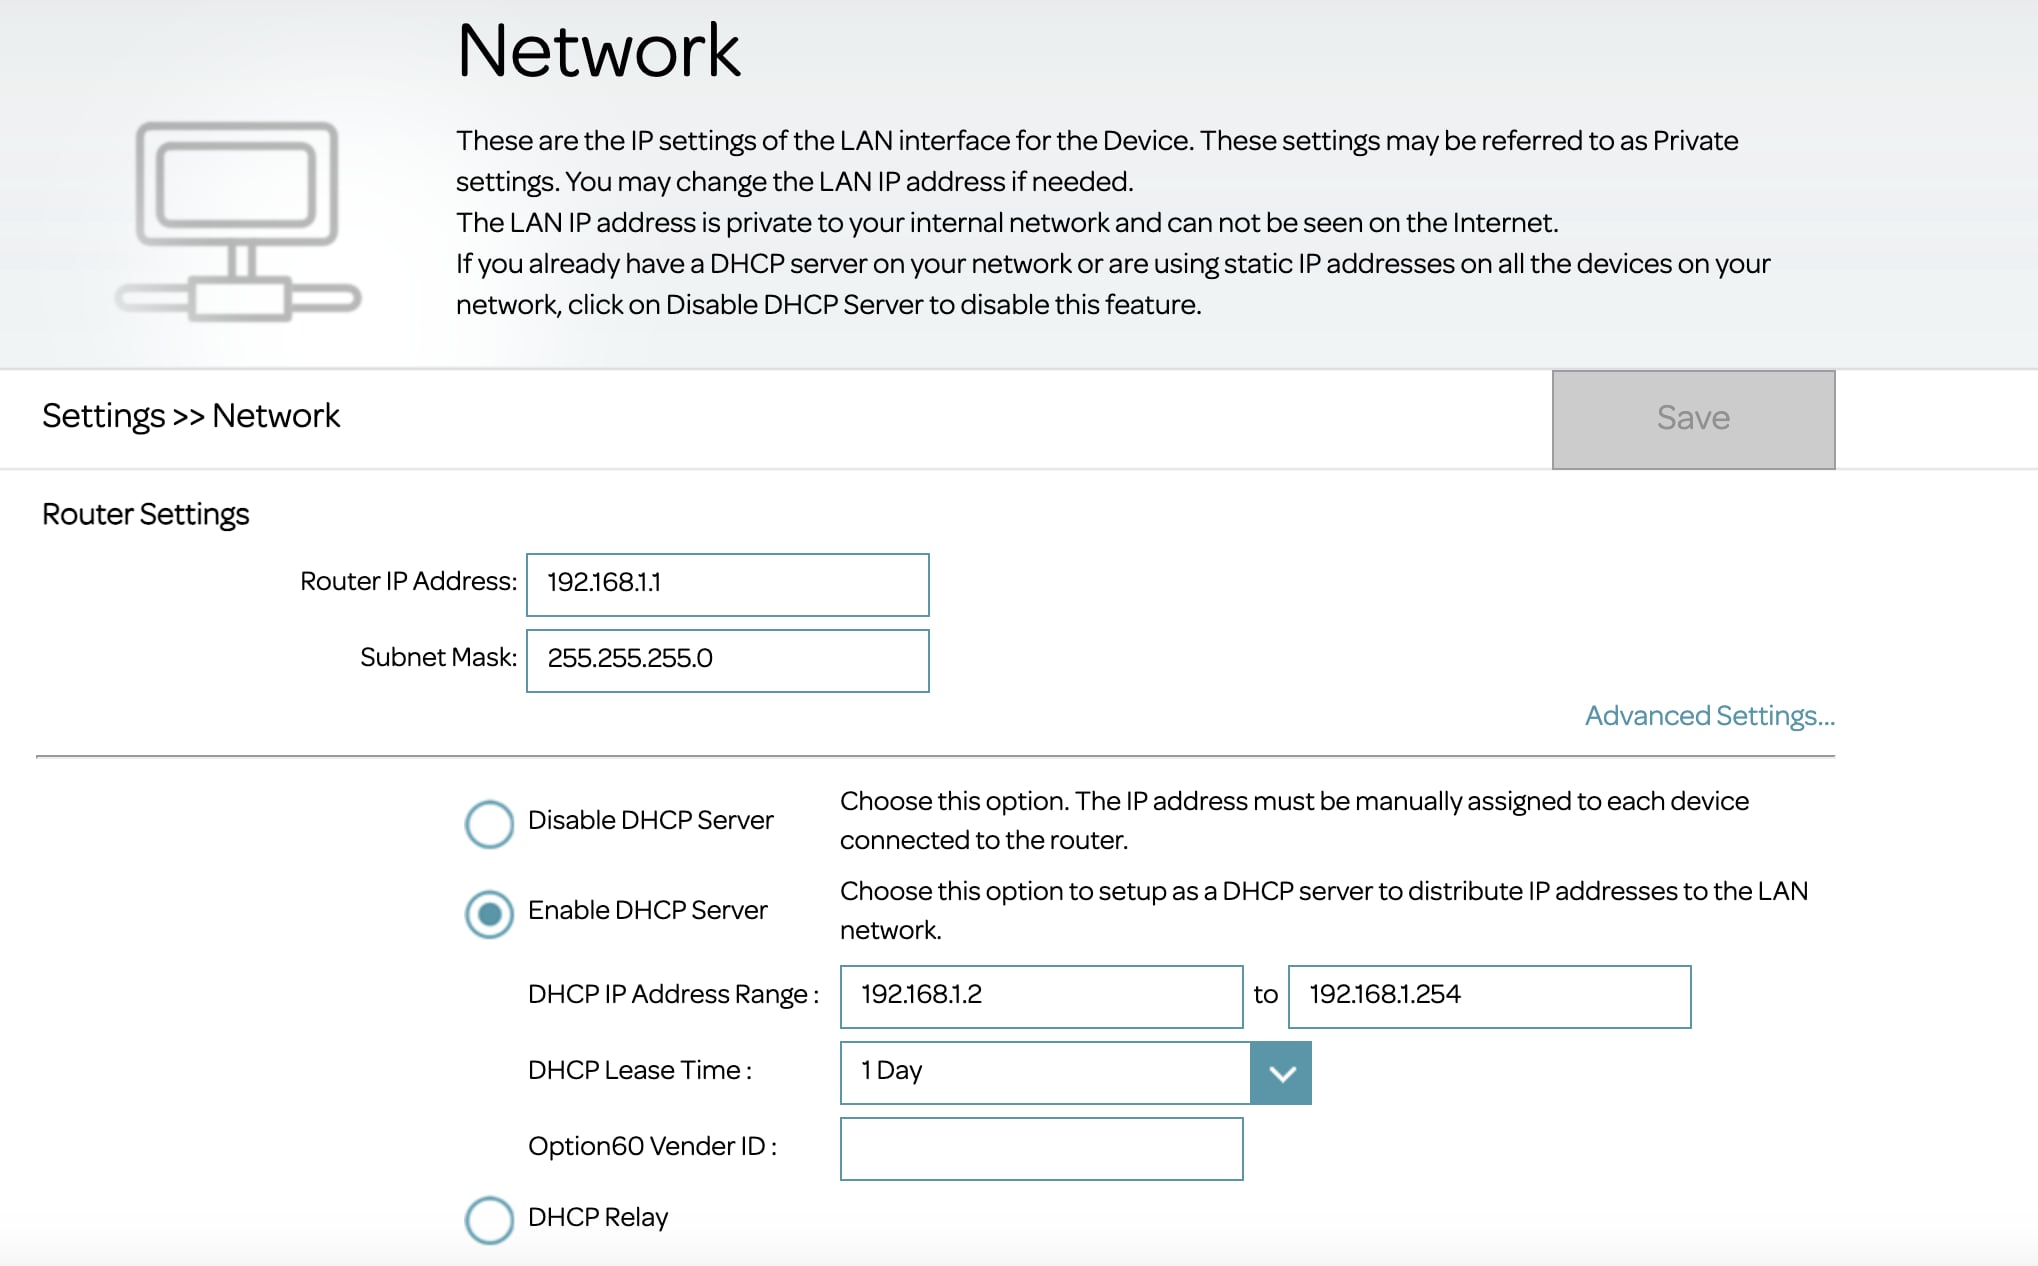This screenshot has width=2038, height=1266.
Task: Click the Subnet Mask label
Action: pos(438,657)
